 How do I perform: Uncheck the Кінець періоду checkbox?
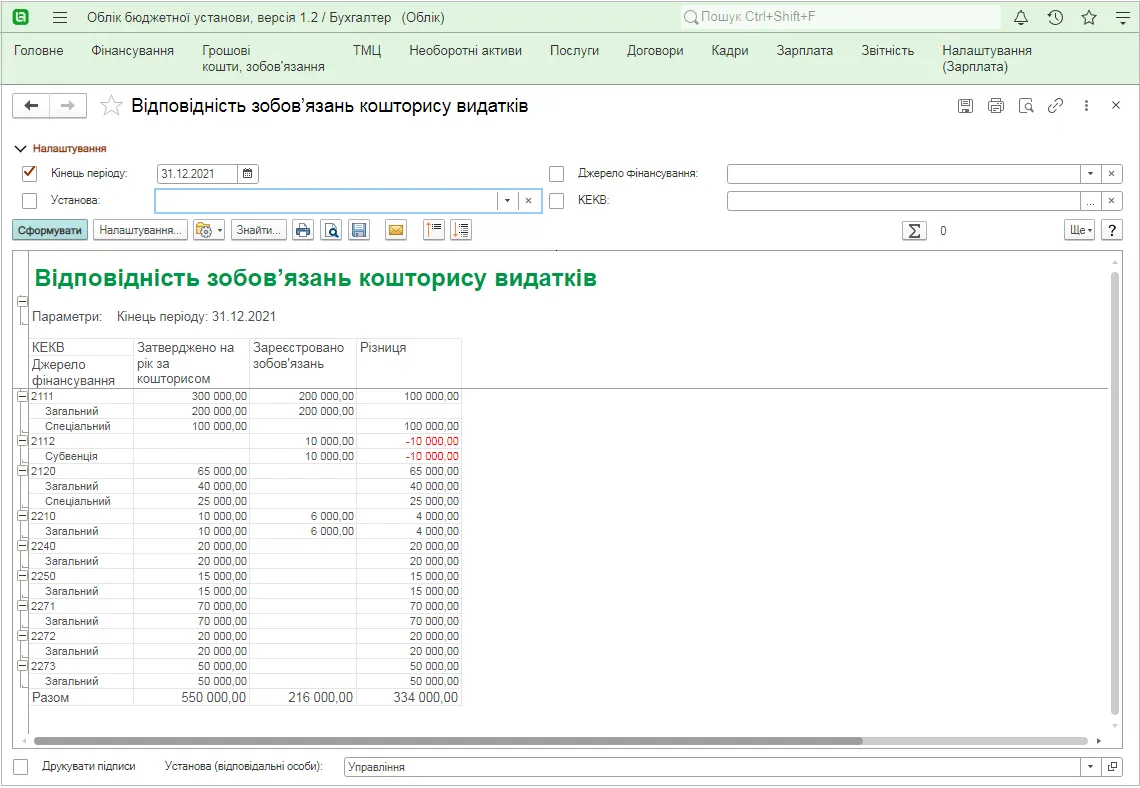[30, 174]
